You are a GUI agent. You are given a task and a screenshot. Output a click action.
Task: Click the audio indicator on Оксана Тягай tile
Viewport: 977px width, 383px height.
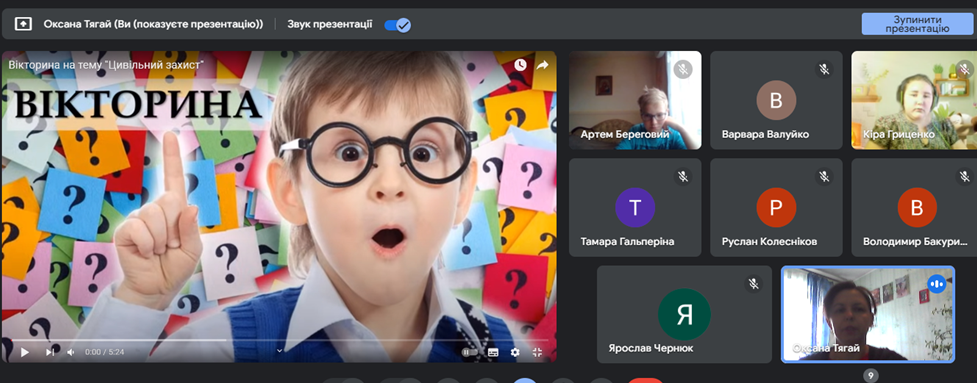coord(936,284)
